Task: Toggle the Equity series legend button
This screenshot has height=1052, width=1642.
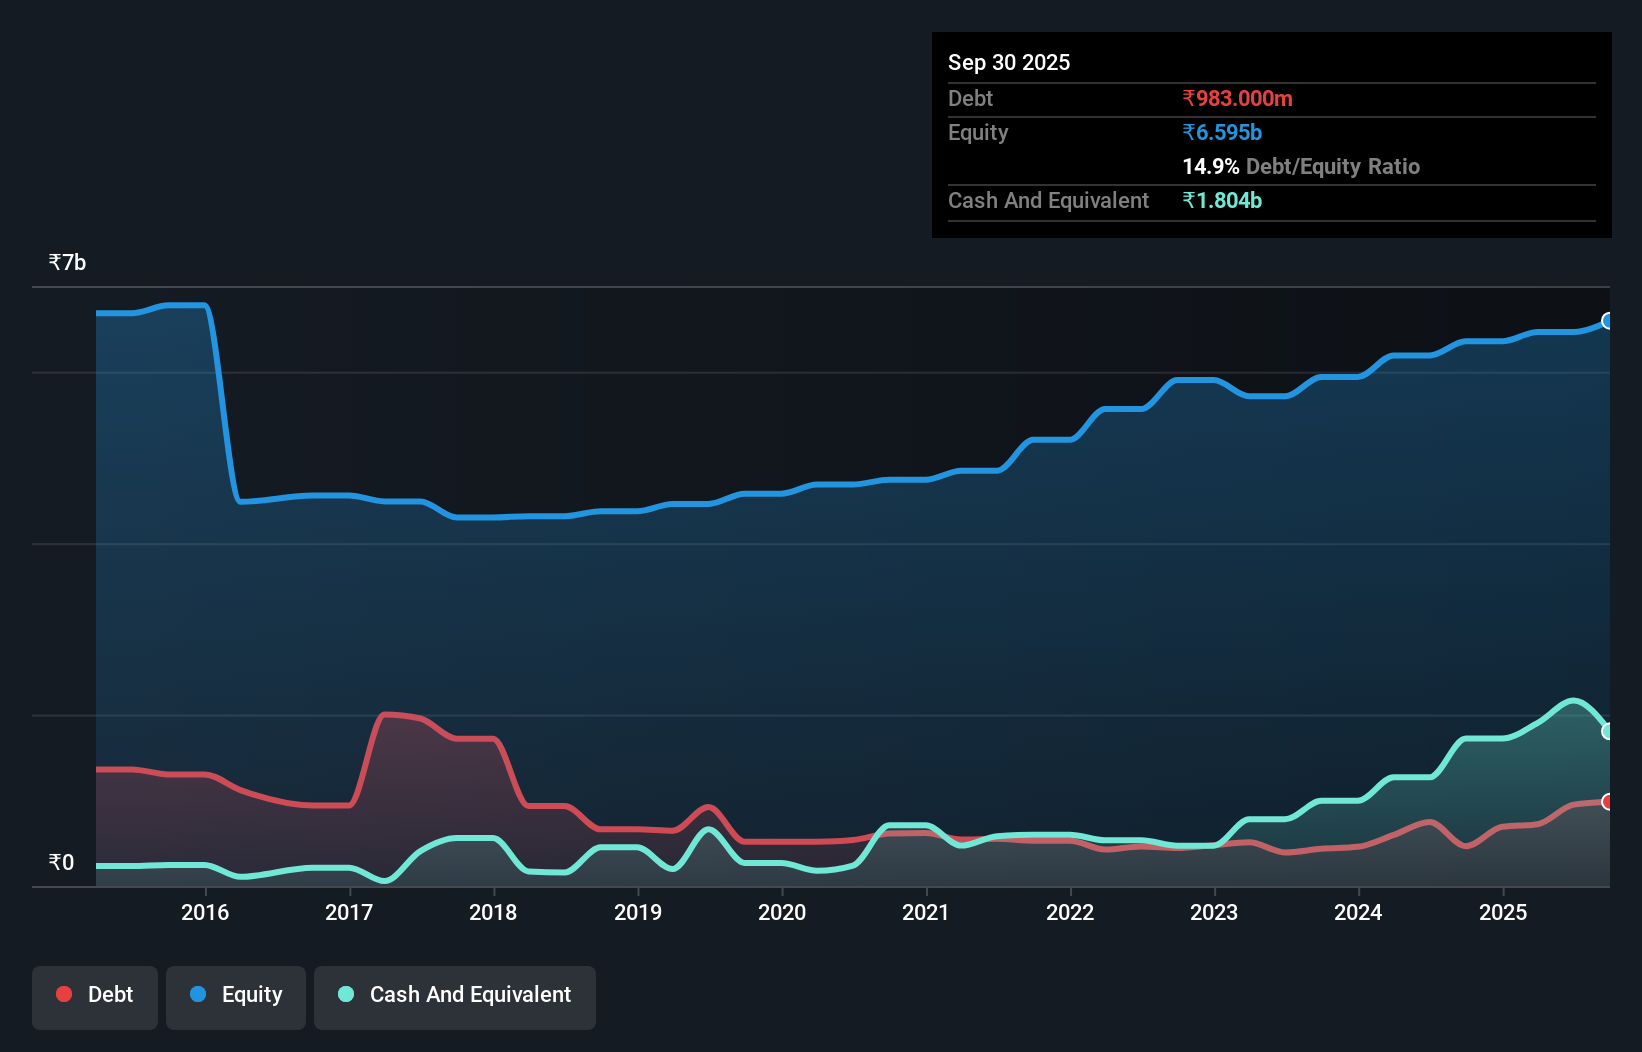Action: (x=236, y=997)
